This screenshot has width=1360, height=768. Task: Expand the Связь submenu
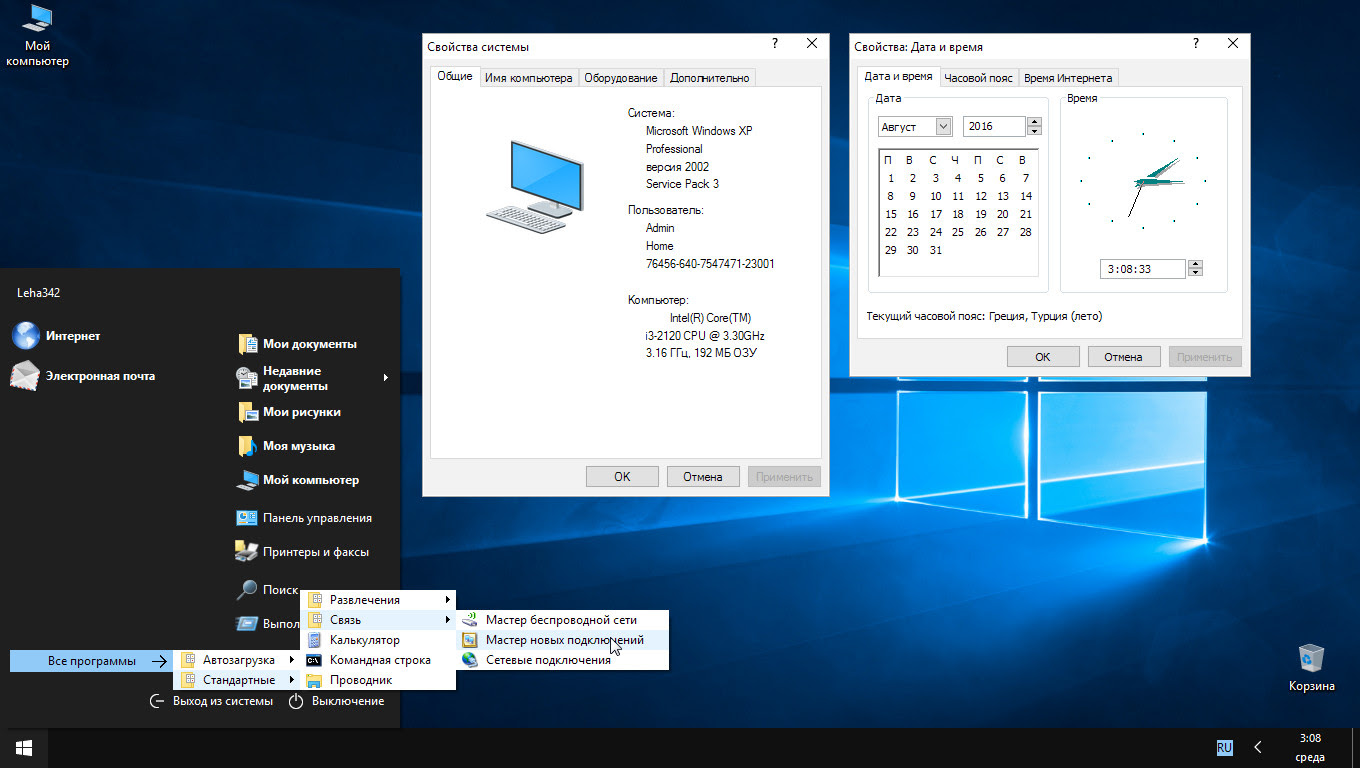tap(378, 620)
